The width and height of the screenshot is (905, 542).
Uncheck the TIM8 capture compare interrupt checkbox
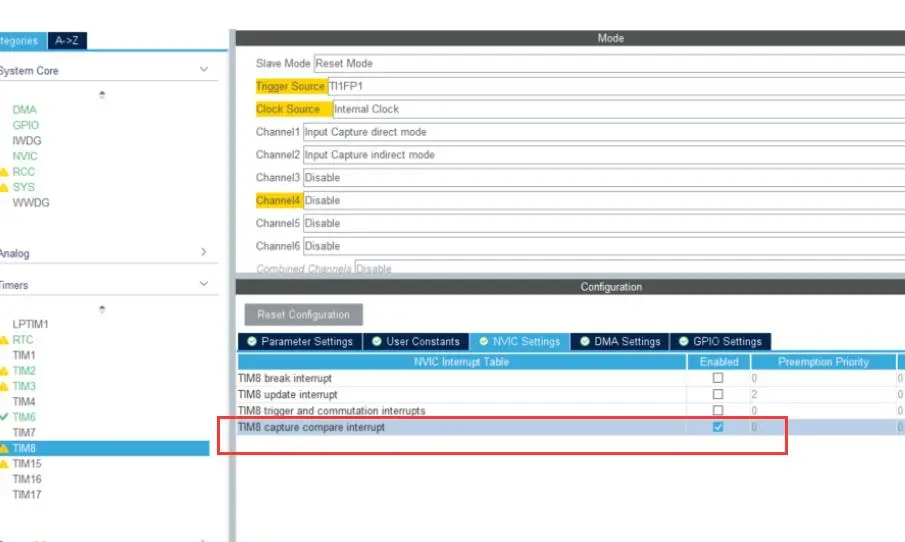tap(717, 427)
